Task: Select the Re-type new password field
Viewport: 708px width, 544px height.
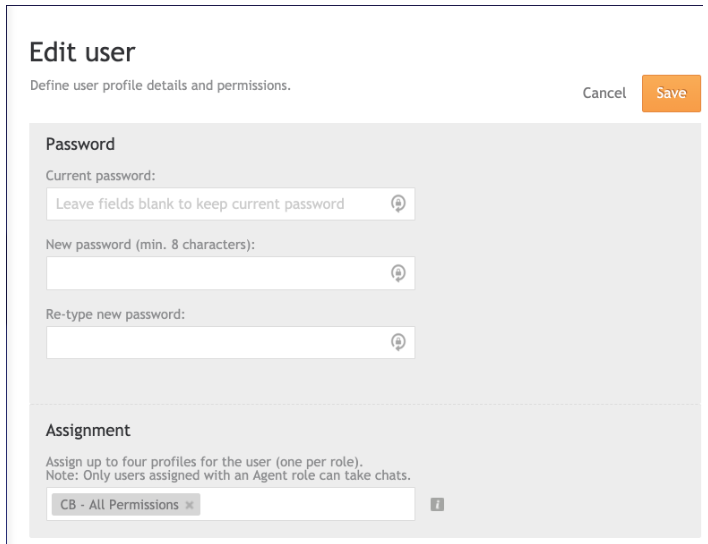Action: click(230, 342)
